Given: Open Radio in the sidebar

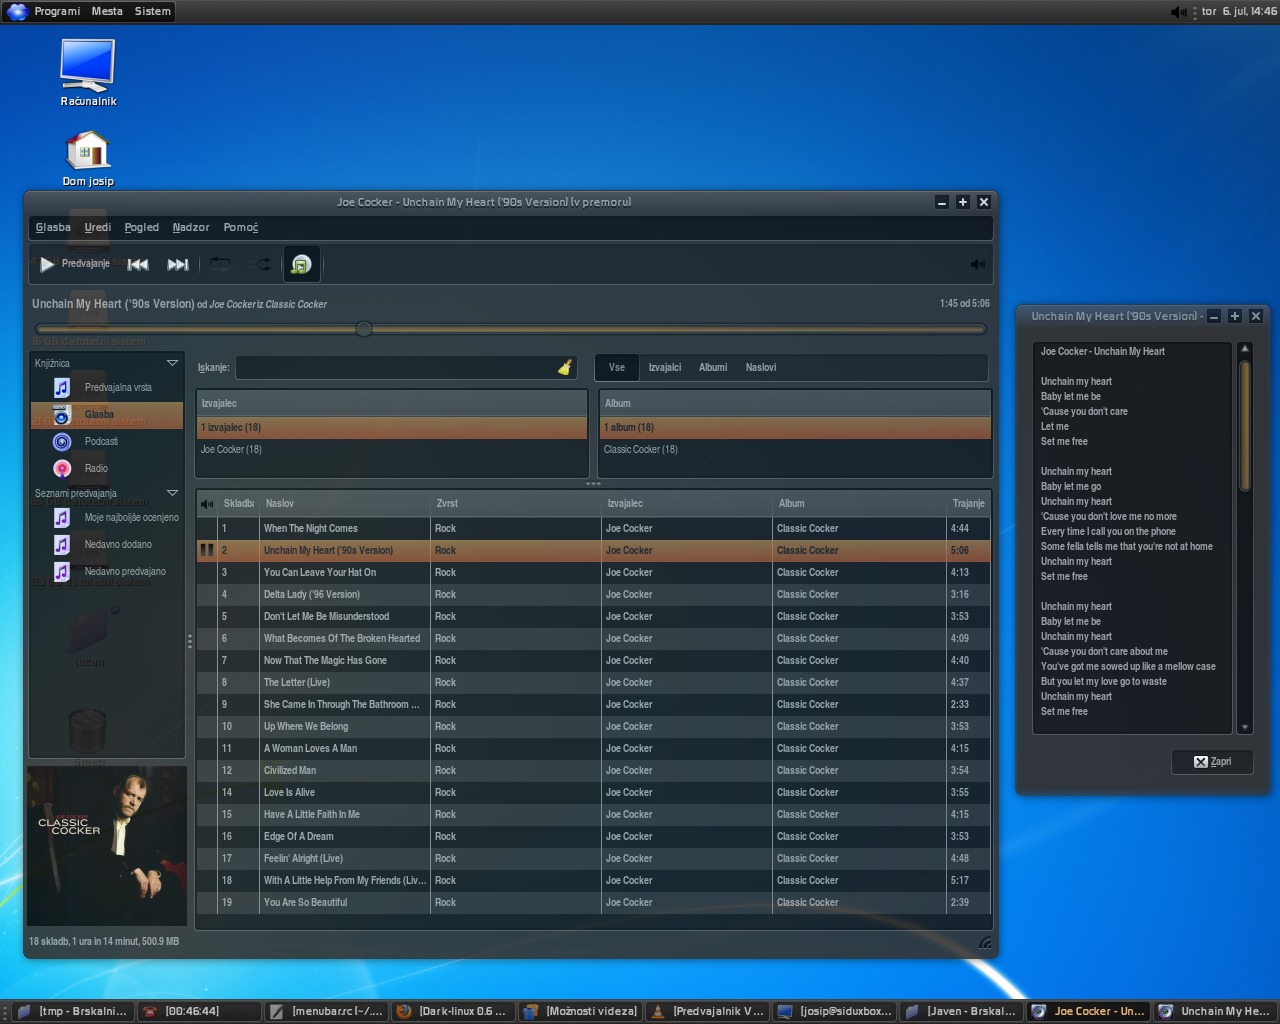Looking at the screenshot, I should pos(107,468).
